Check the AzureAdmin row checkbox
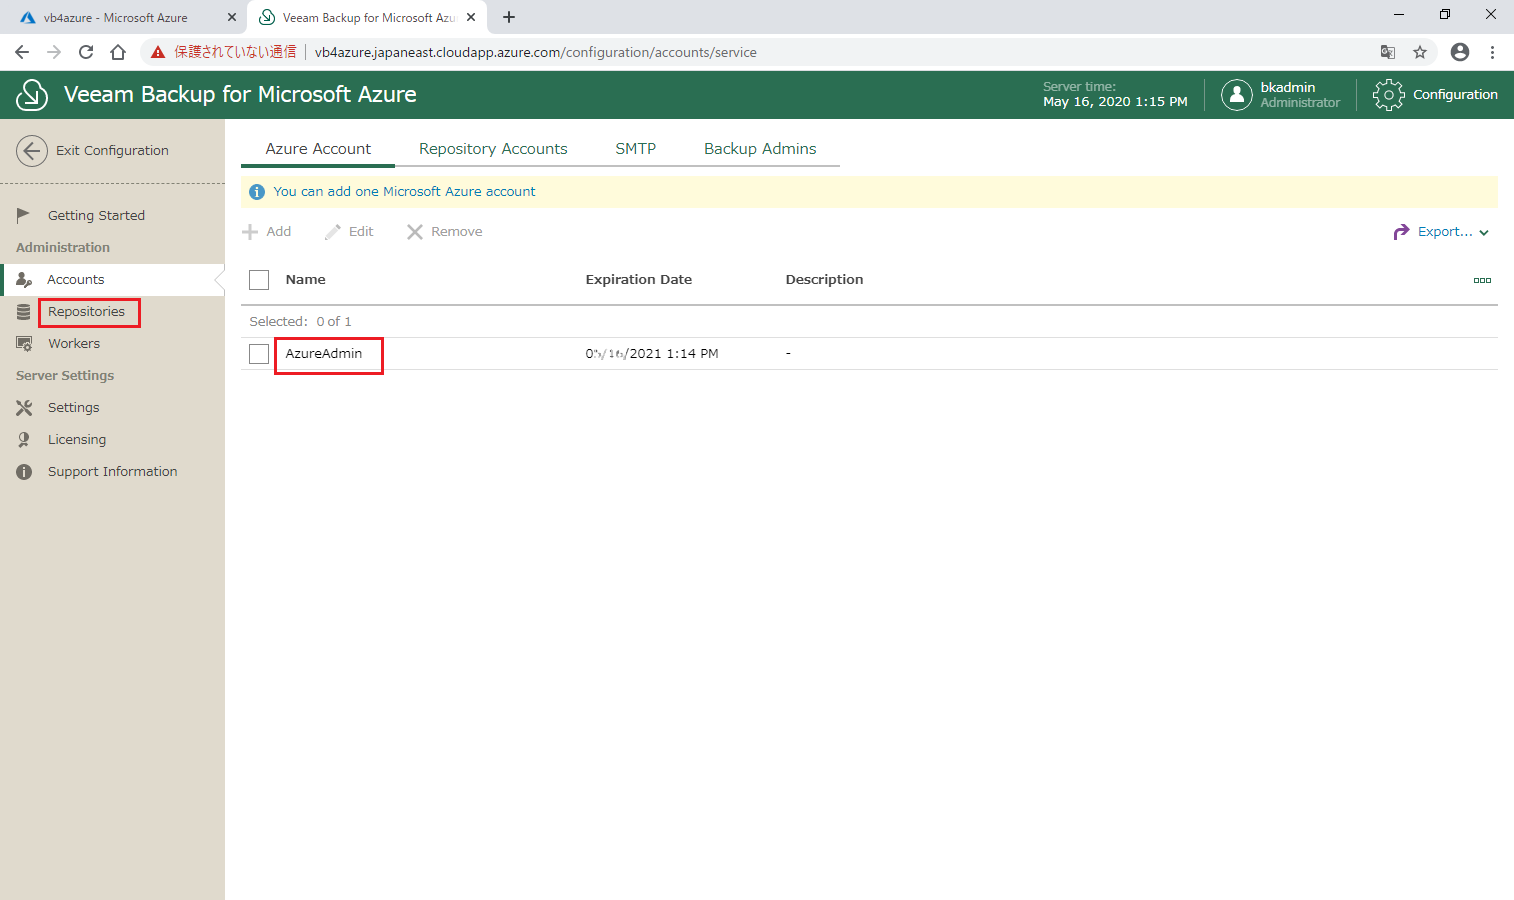 click(x=259, y=354)
